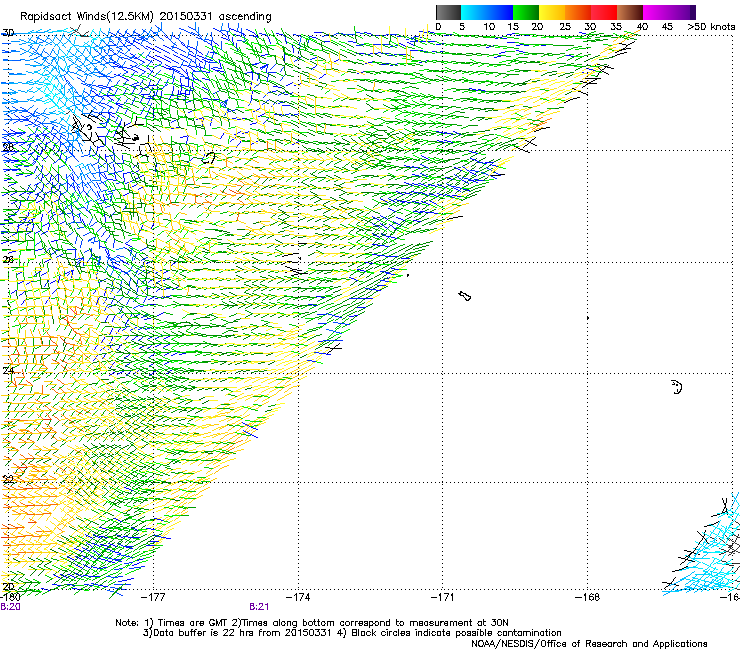Click the '-171' longitude axis label

coord(443,597)
